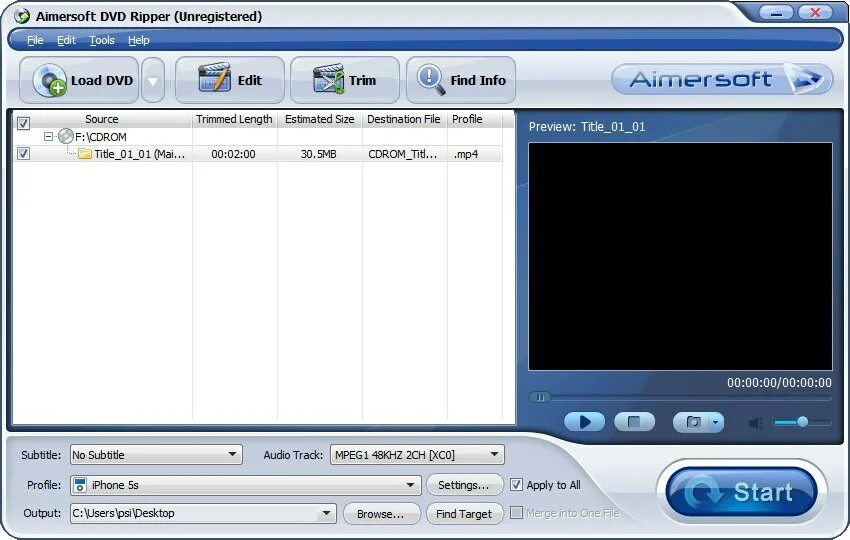The width and height of the screenshot is (850, 540).
Task: Minimize the Aimersoft window
Action: [x=776, y=12]
